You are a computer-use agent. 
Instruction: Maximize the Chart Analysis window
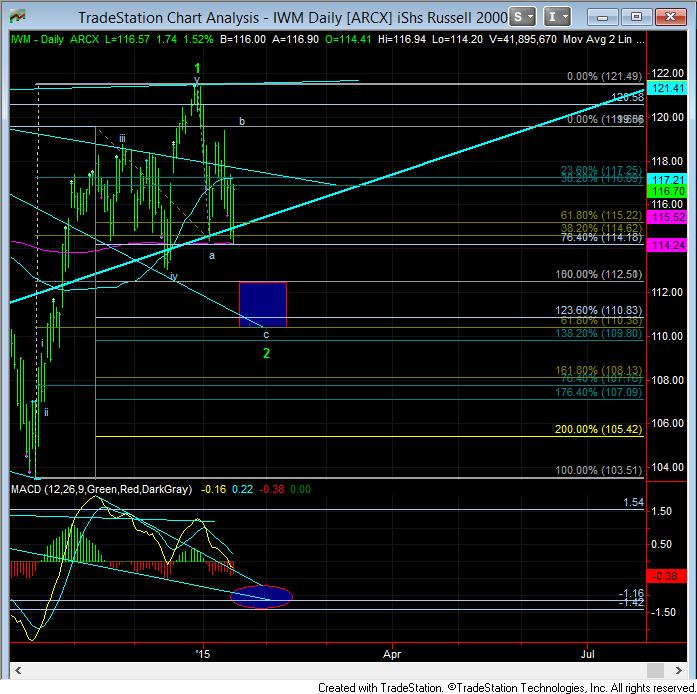[636, 17]
